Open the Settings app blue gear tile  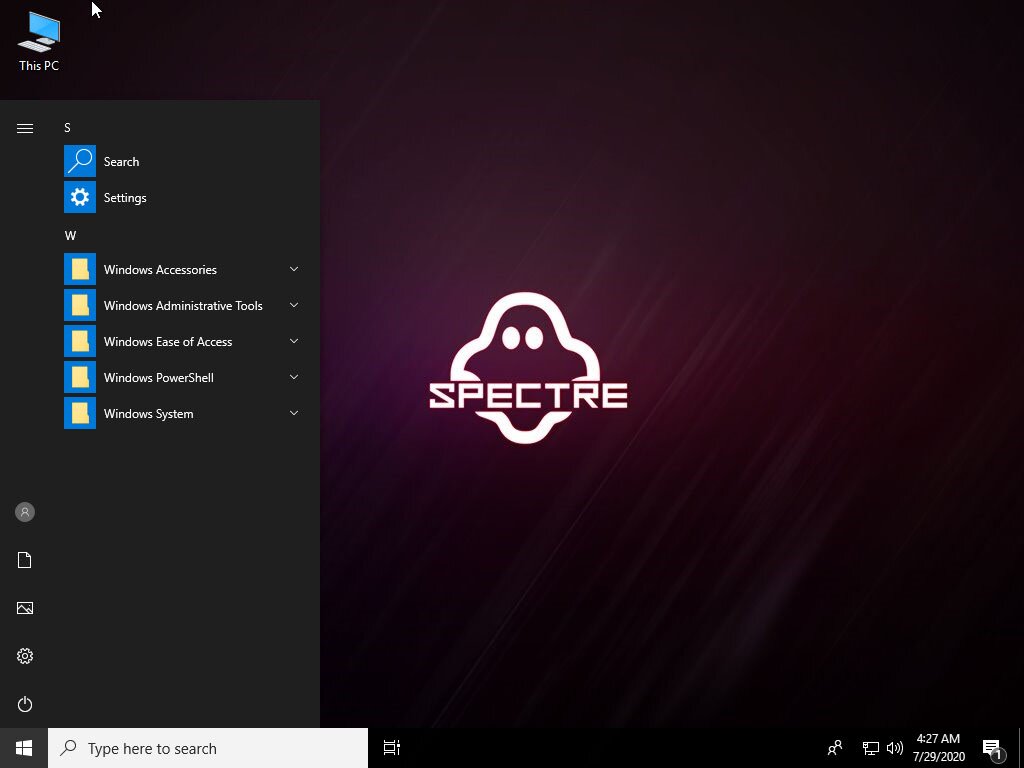(x=80, y=197)
